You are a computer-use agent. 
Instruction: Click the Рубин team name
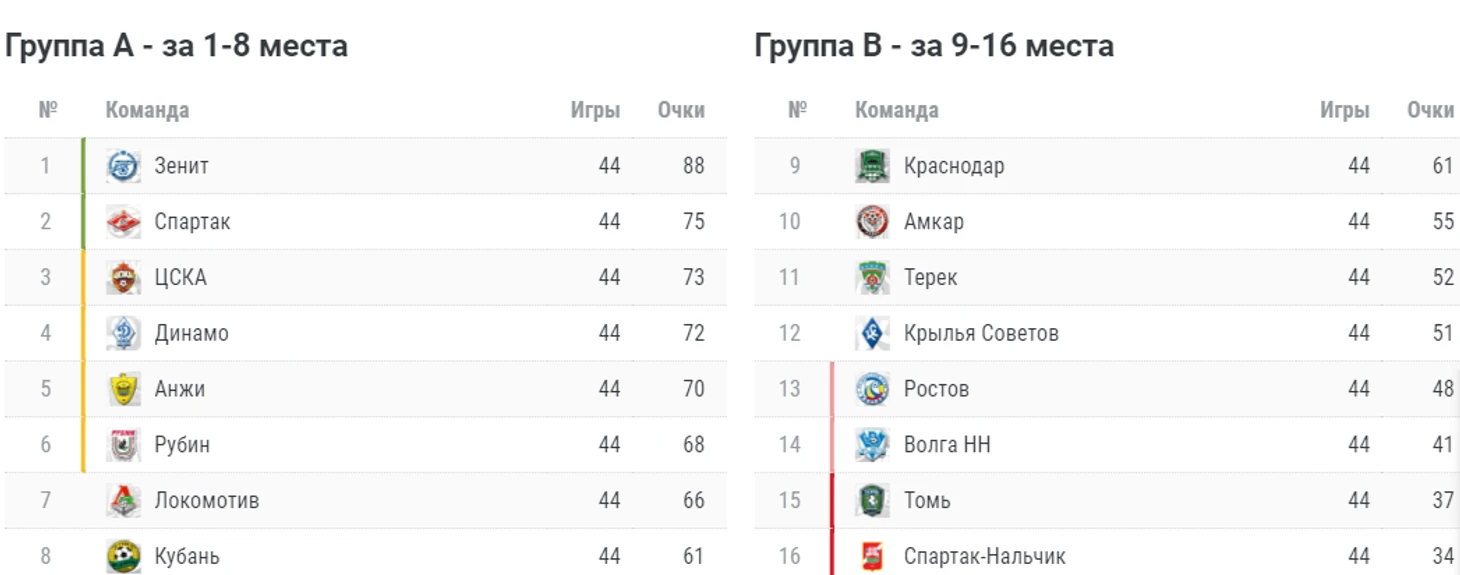(182, 444)
